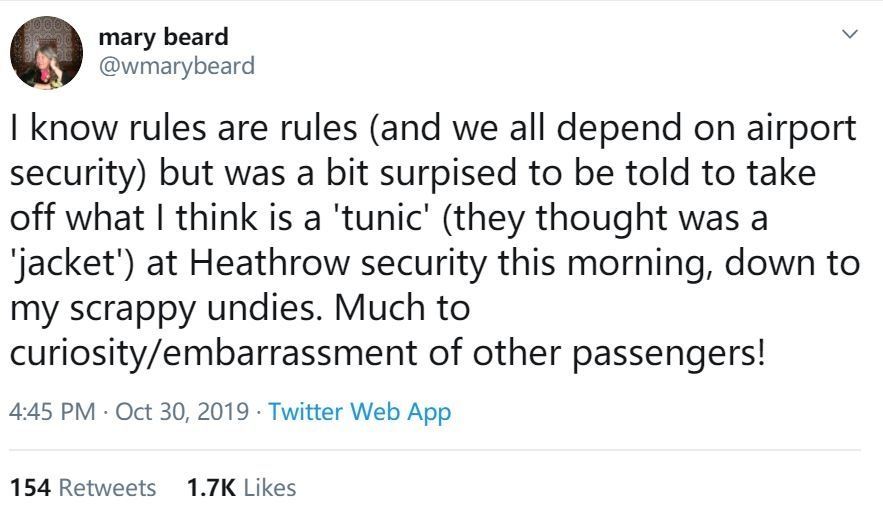Click the @wmarybeard handle
883x520 pixels.
point(177,66)
